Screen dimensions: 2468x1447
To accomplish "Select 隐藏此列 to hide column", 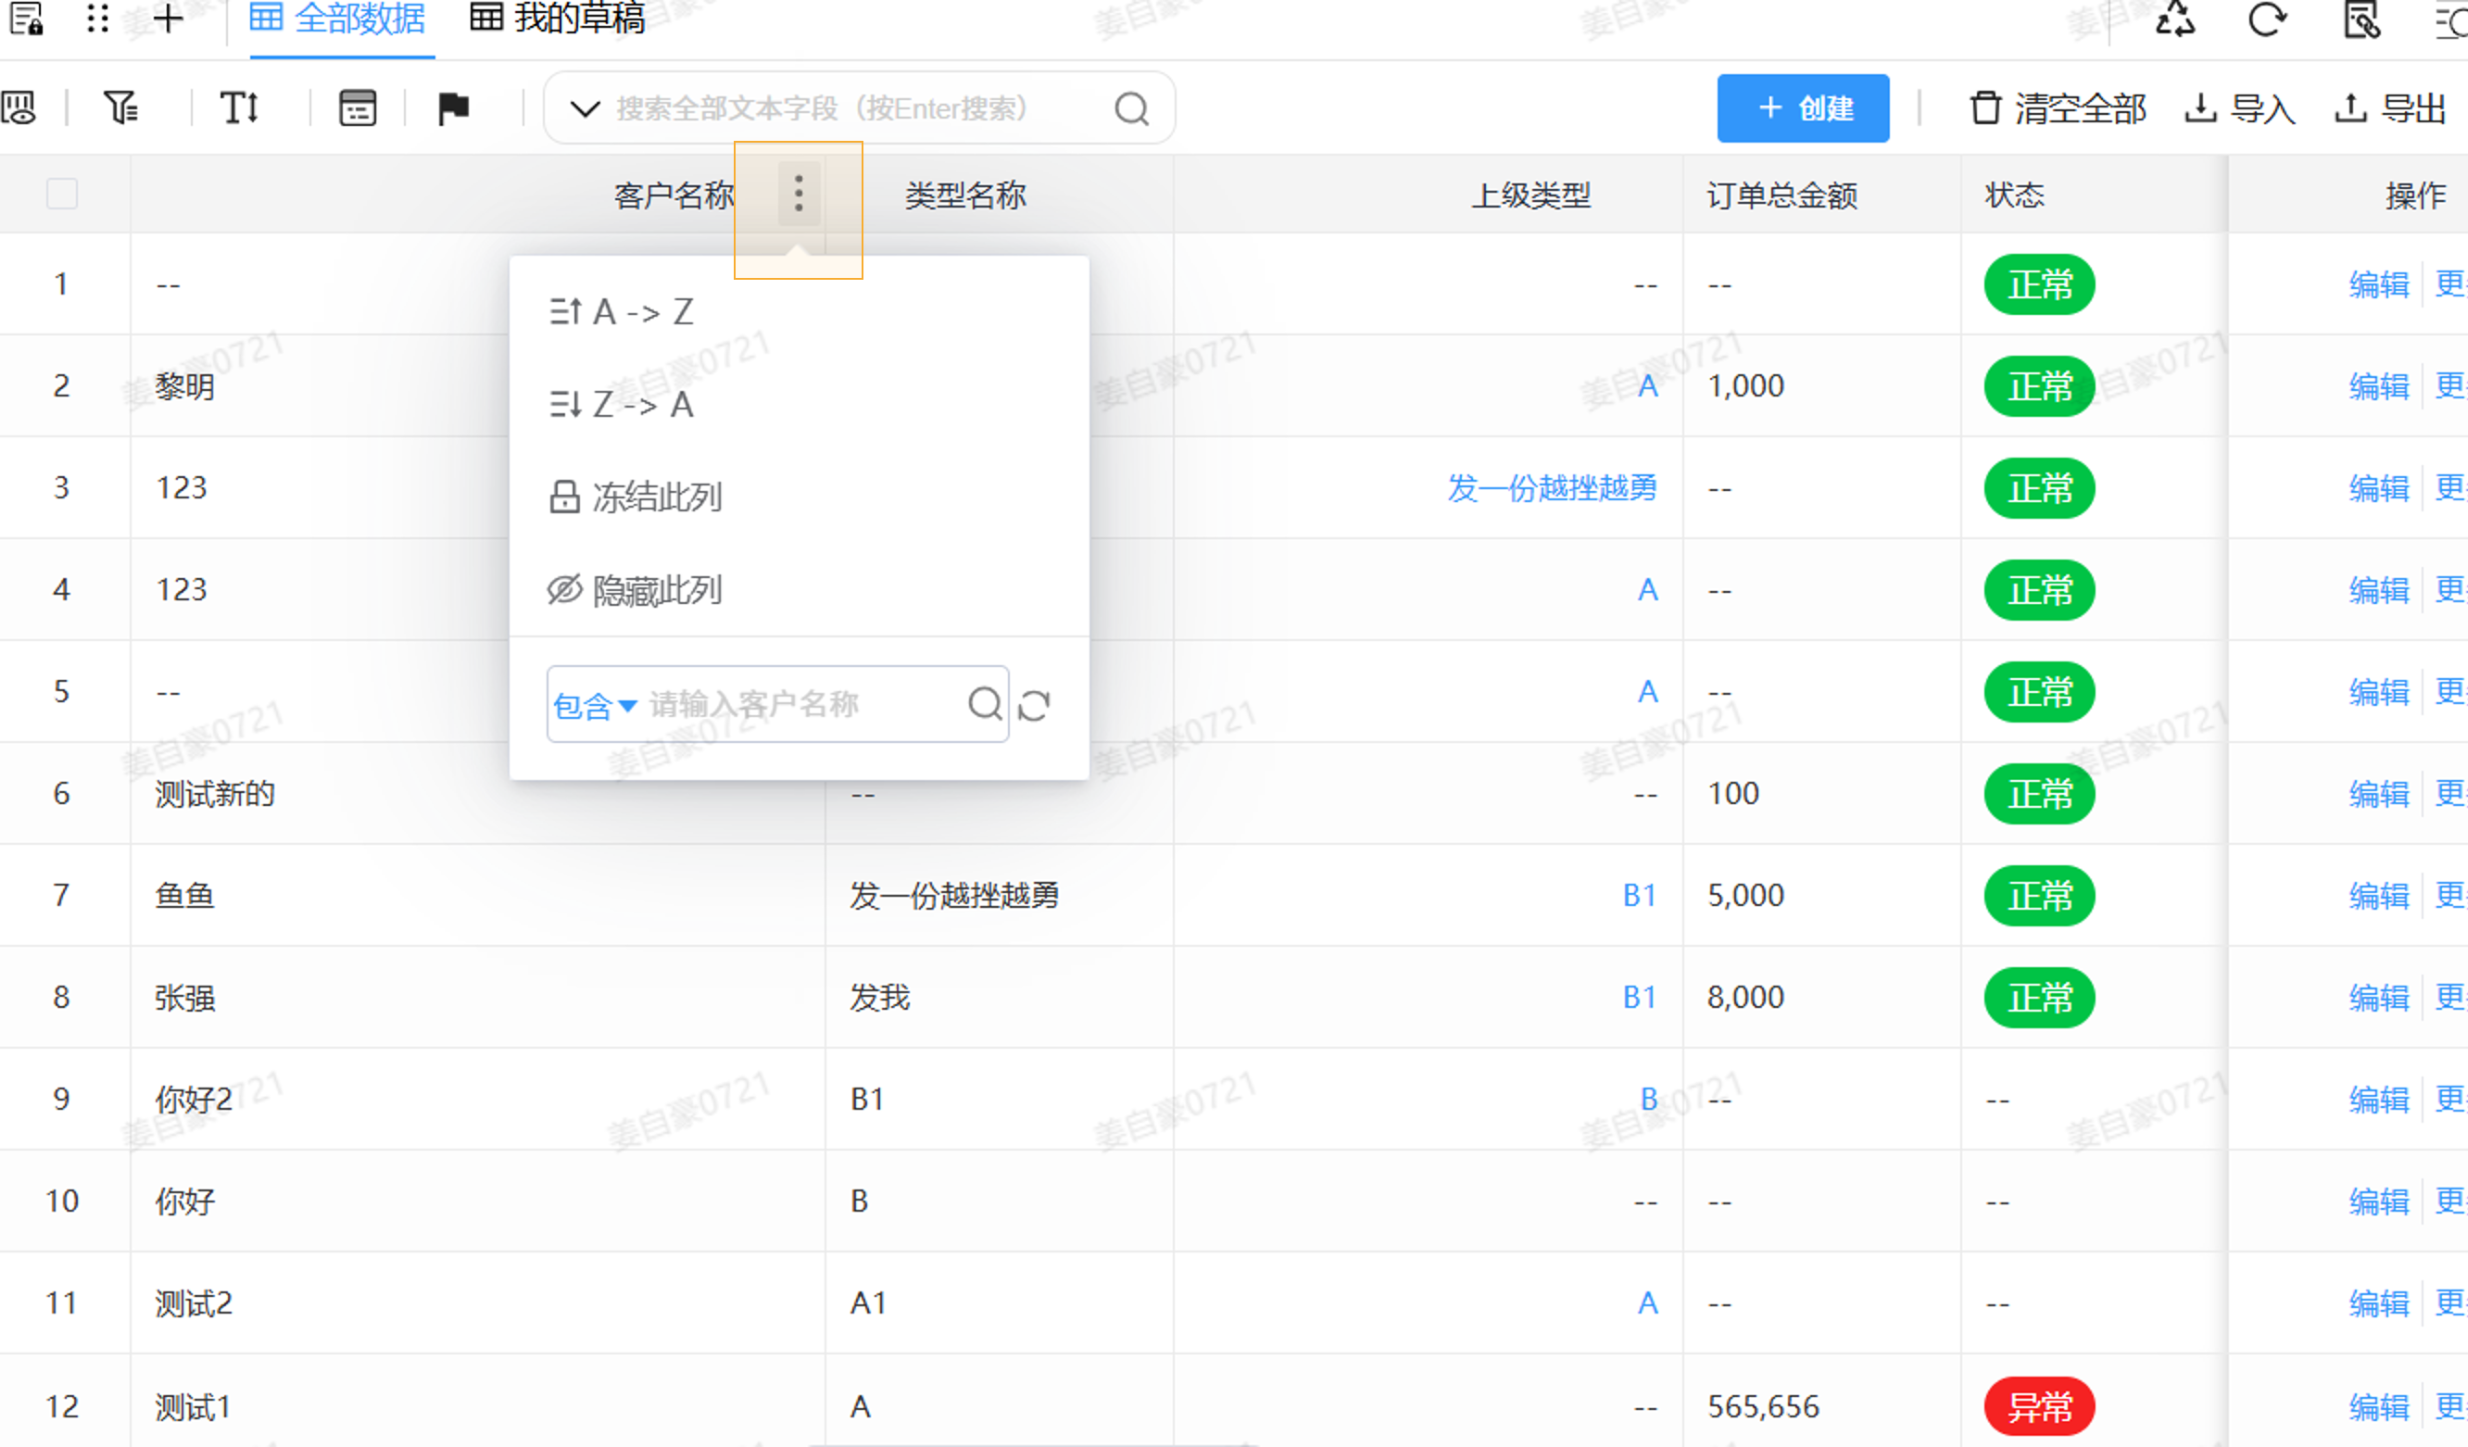I will tap(635, 590).
